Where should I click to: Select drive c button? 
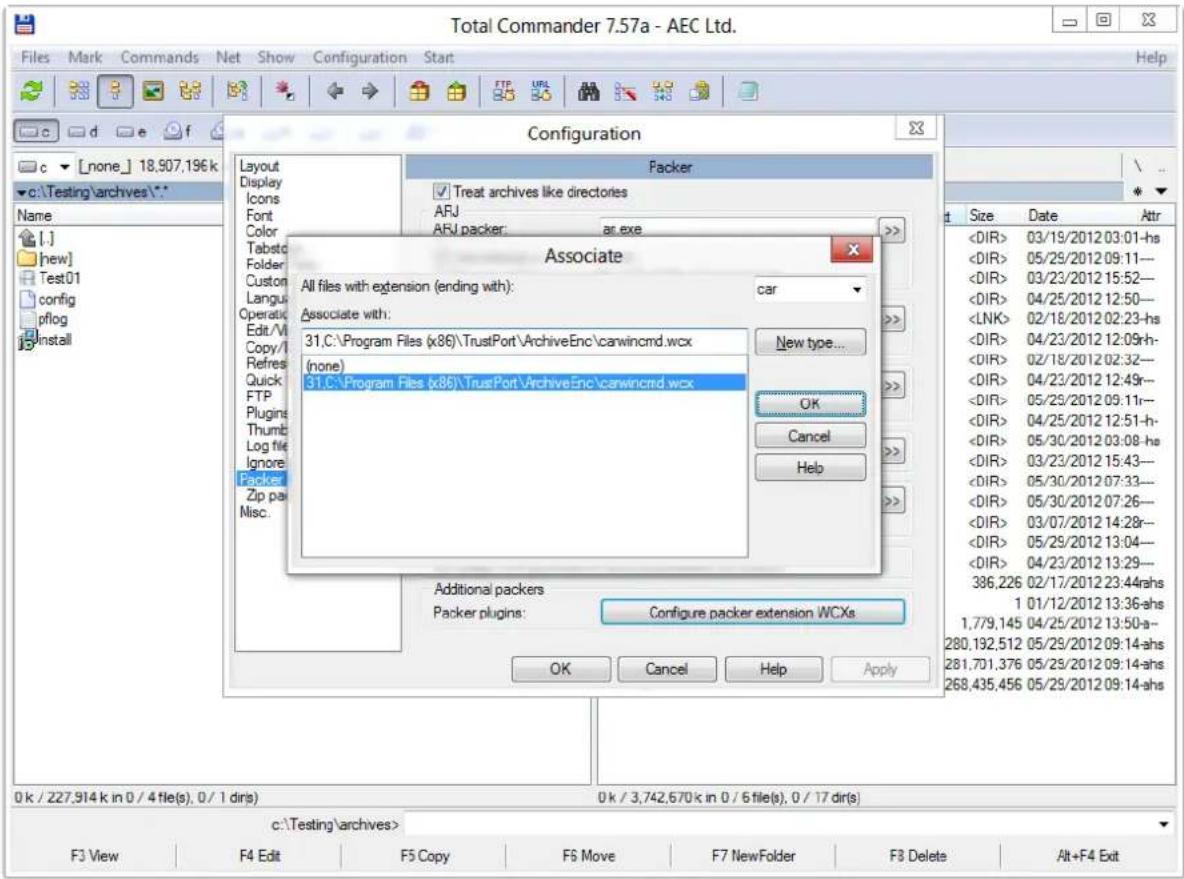tap(35, 131)
